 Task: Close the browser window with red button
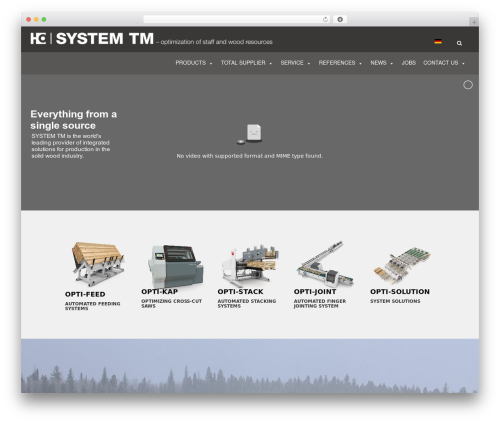(x=29, y=19)
